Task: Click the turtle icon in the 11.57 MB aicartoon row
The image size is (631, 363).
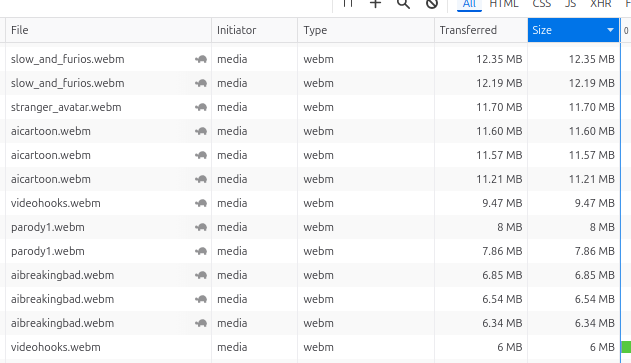Action: pyautogui.click(x=201, y=155)
